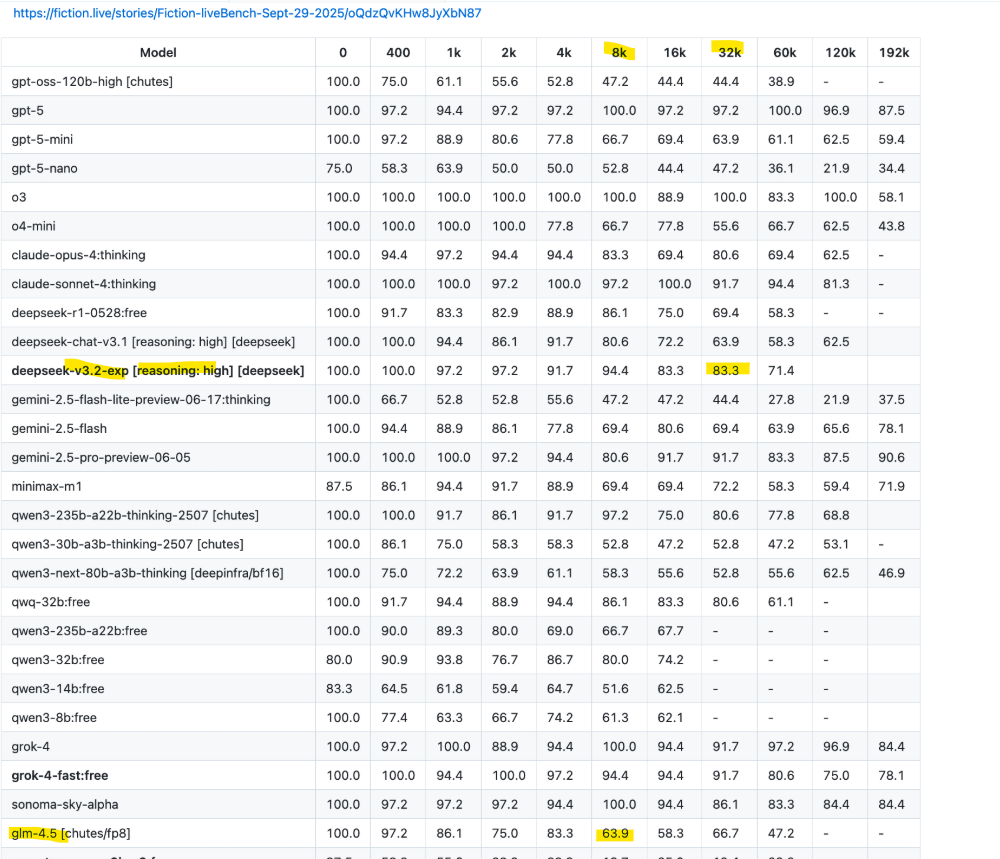
Task: Select the claude-sonnet-4:thinking model name
Action: coord(84,284)
